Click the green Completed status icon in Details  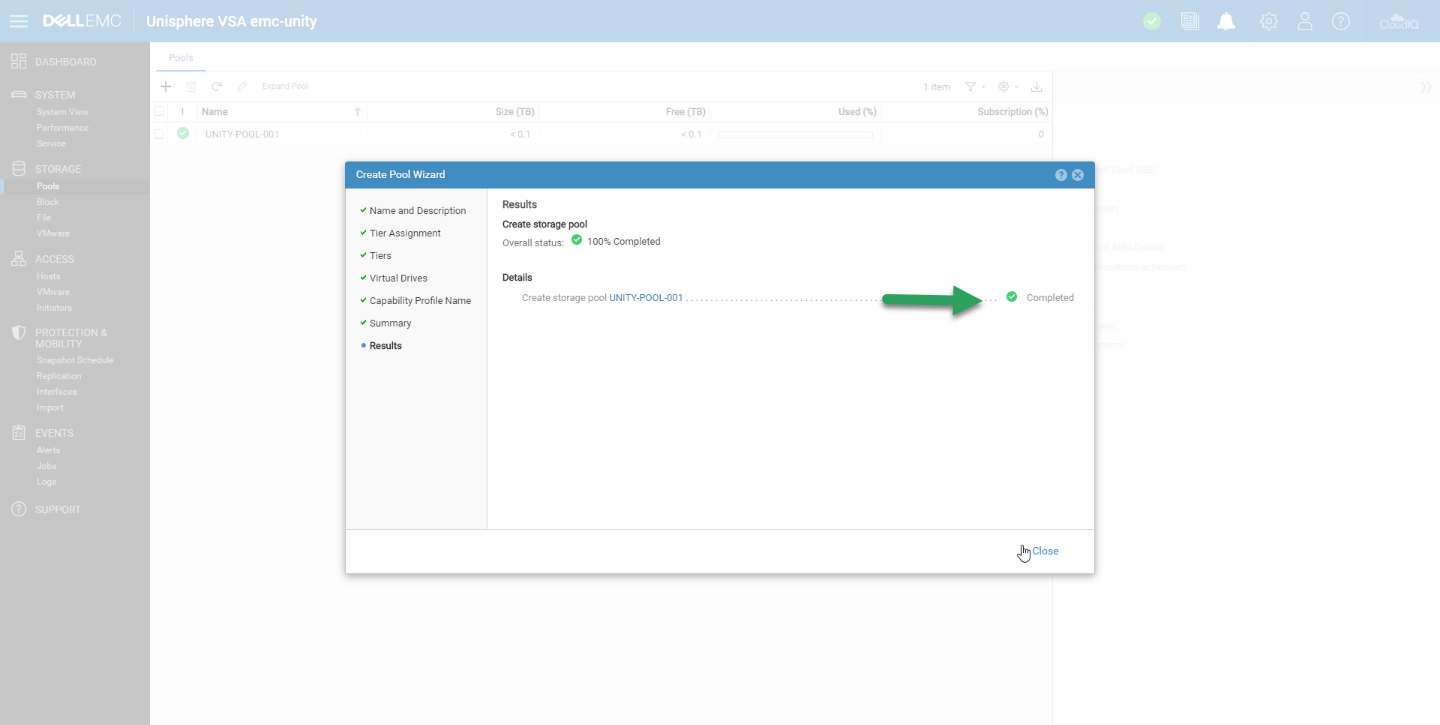pyautogui.click(x=1012, y=297)
